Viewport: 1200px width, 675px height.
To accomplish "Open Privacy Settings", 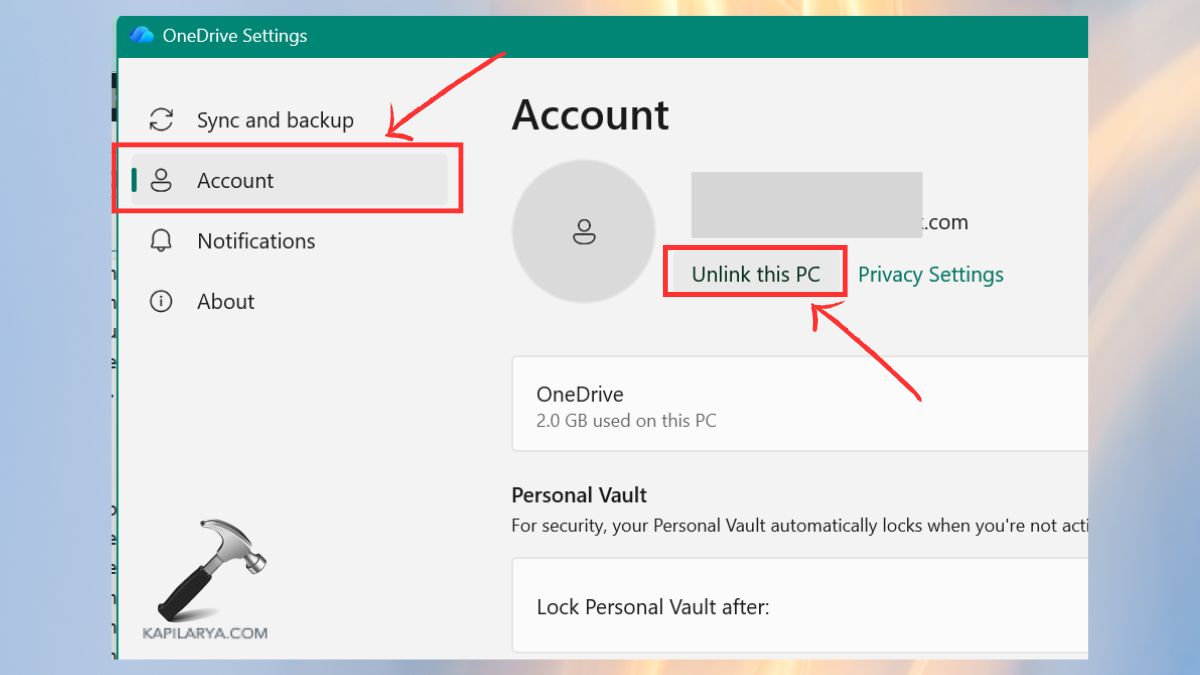I will [930, 274].
